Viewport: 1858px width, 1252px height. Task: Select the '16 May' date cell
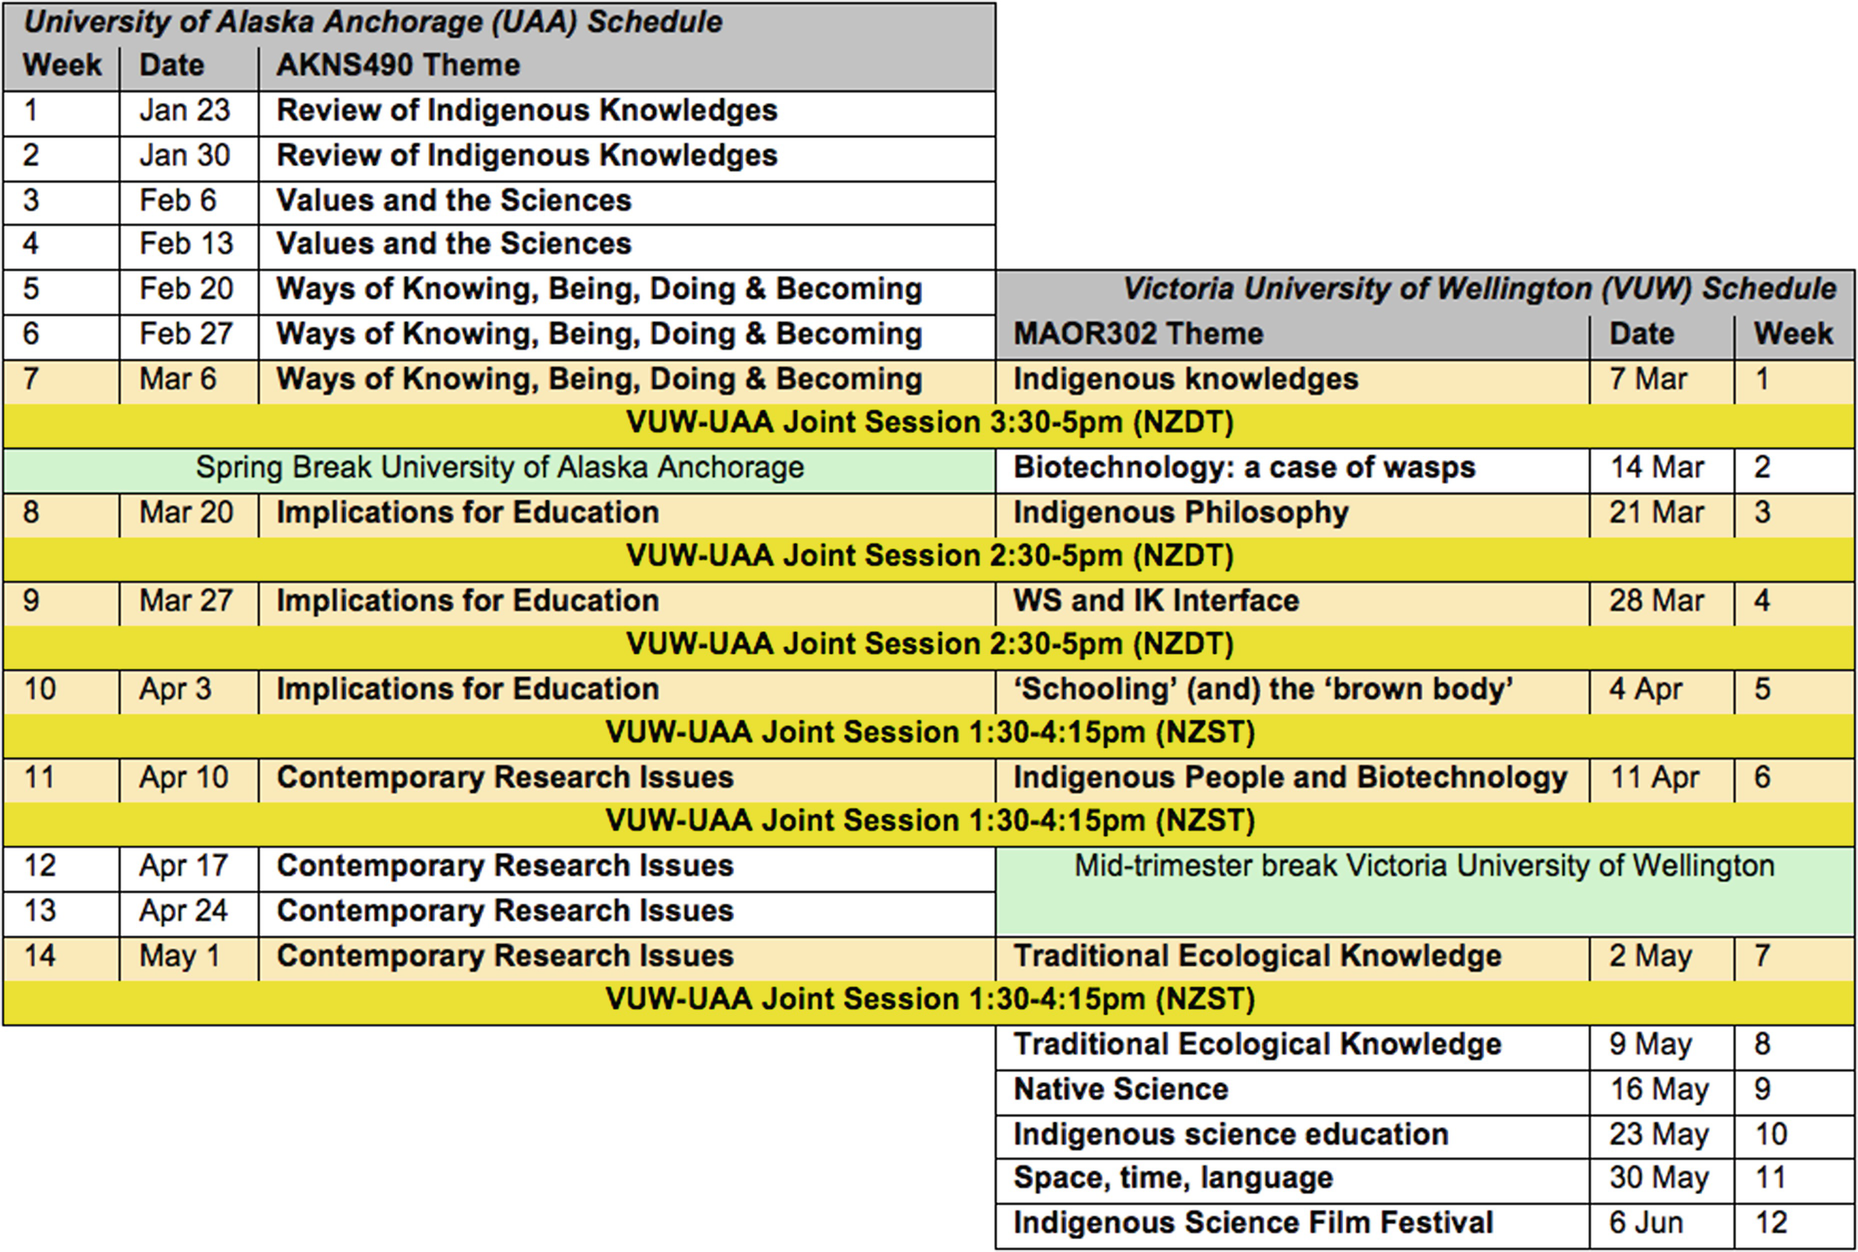pos(1661,1091)
